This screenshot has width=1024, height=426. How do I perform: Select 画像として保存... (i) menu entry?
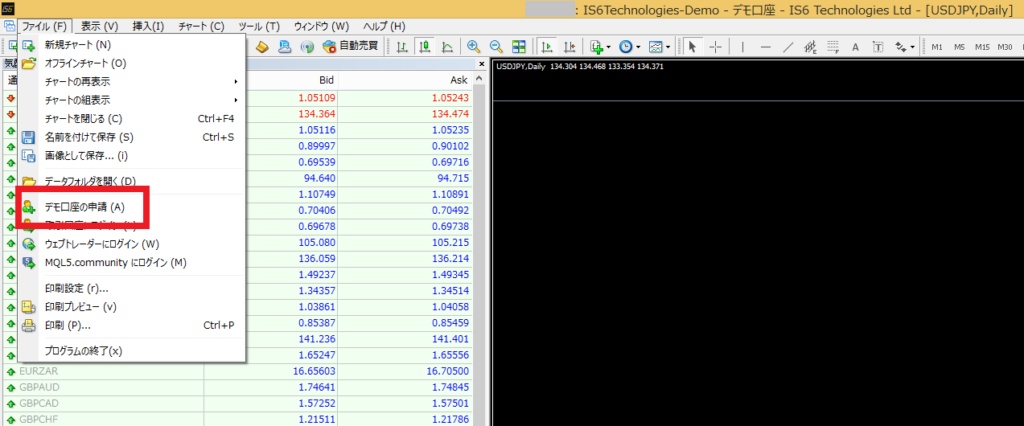pyautogui.click(x=131, y=156)
